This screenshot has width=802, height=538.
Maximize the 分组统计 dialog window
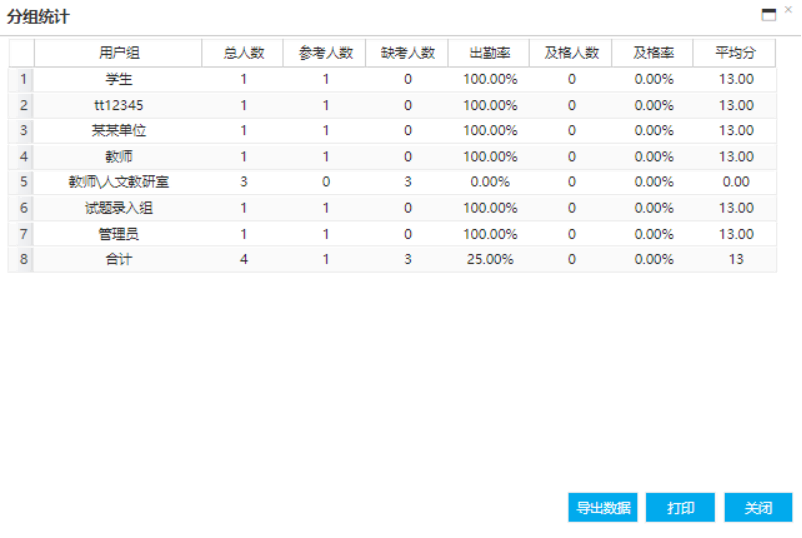click(769, 14)
